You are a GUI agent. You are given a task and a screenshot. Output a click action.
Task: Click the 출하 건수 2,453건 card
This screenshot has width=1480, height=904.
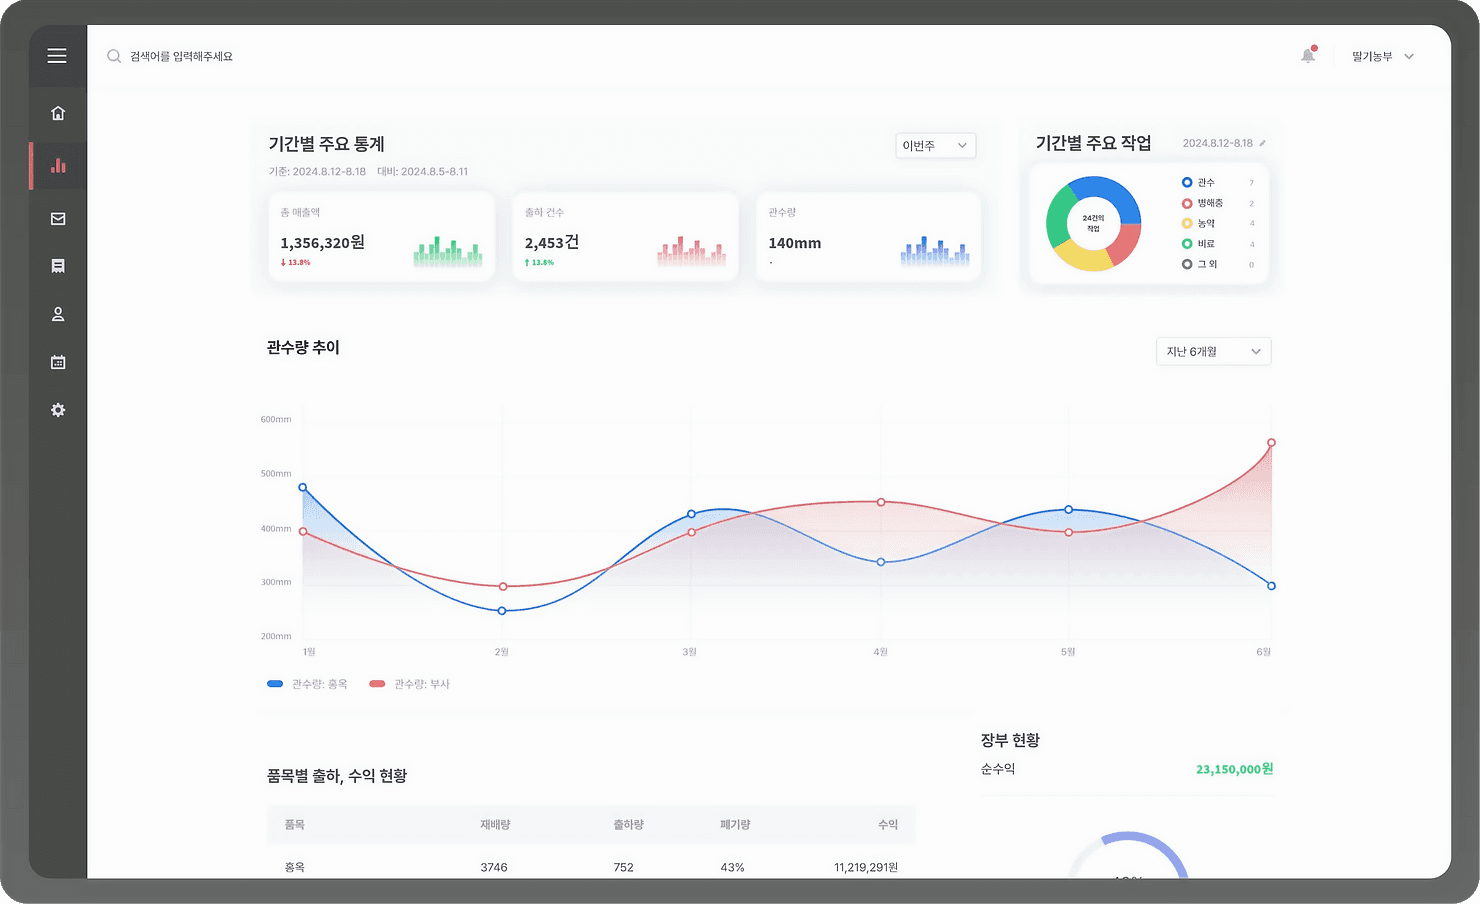pos(625,237)
